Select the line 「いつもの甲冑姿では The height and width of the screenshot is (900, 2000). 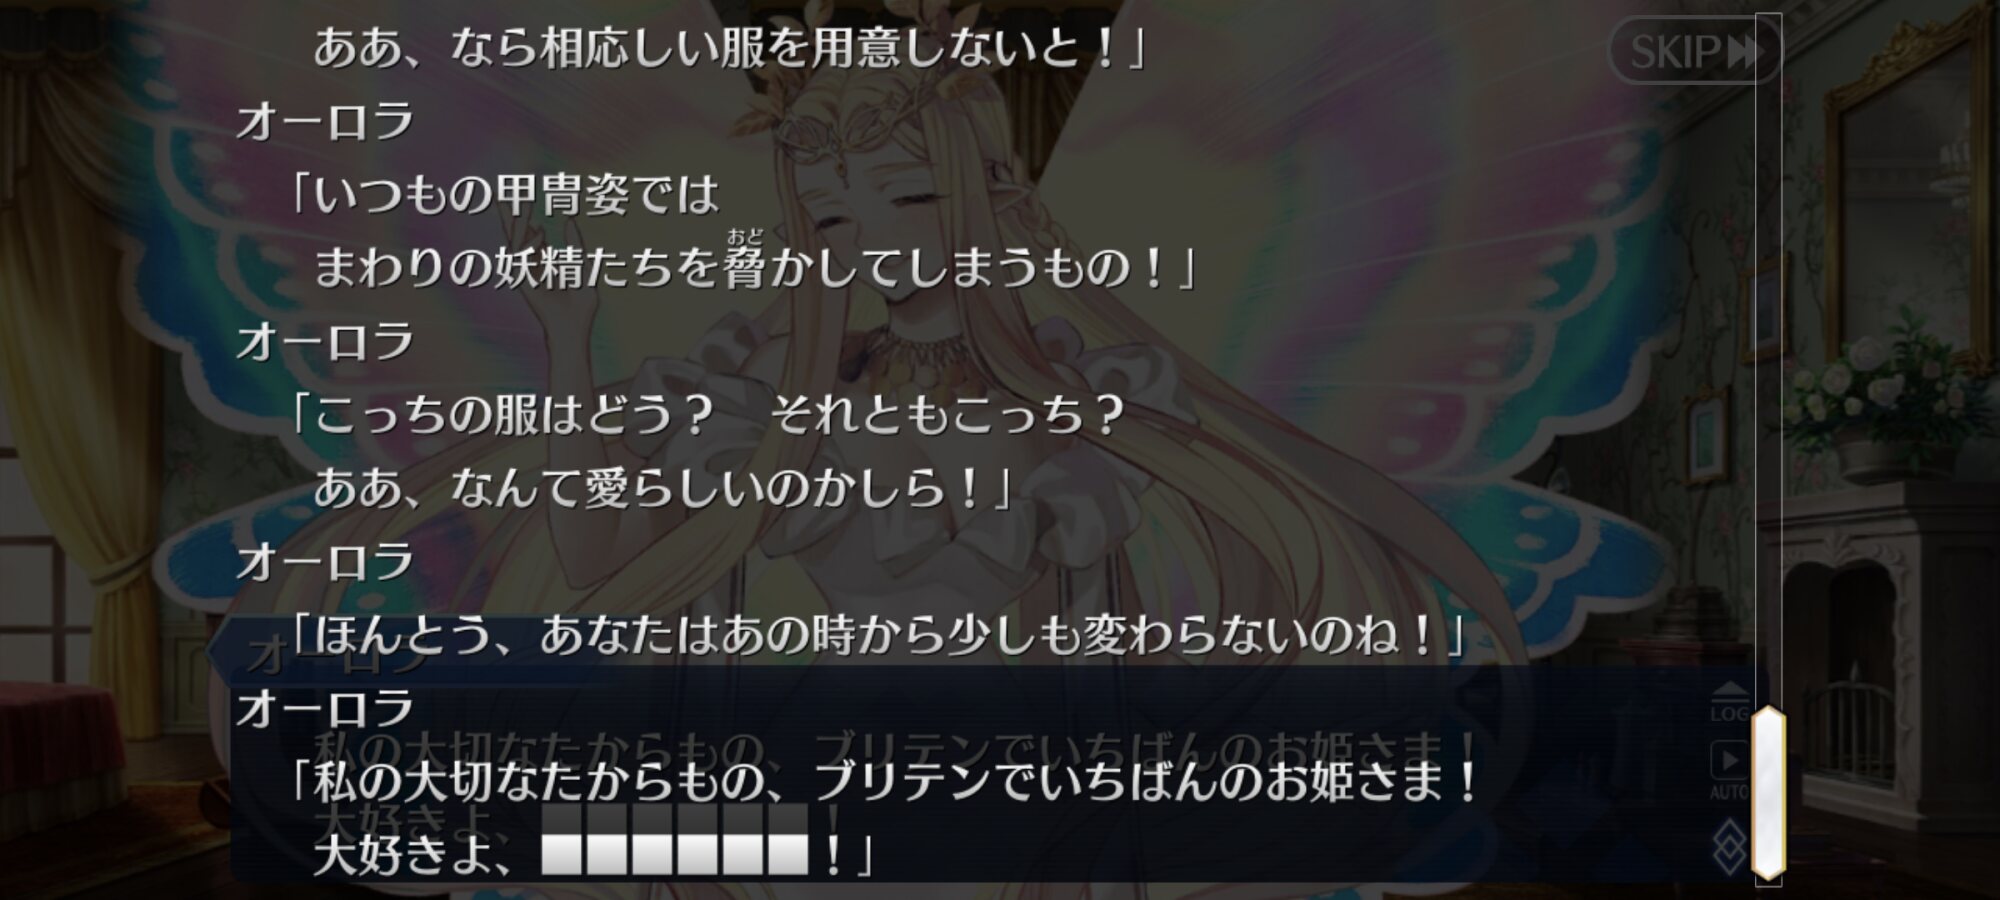click(501, 194)
